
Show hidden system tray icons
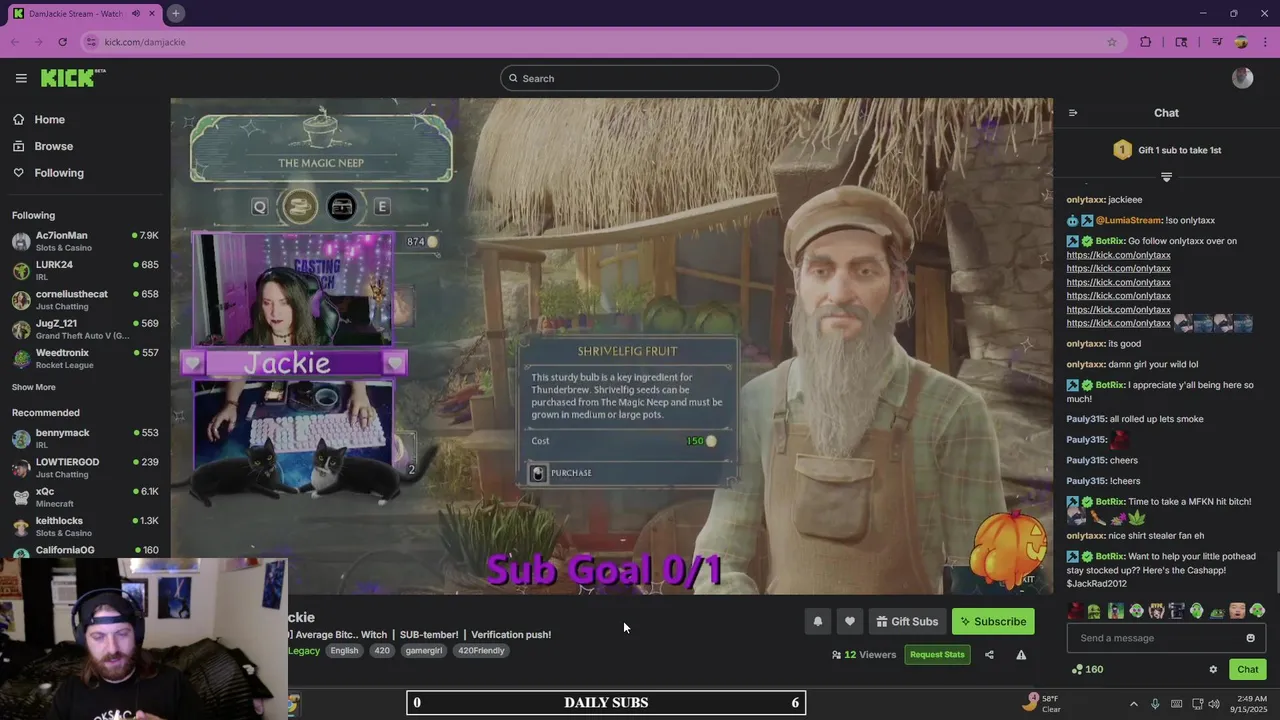[1133, 704]
